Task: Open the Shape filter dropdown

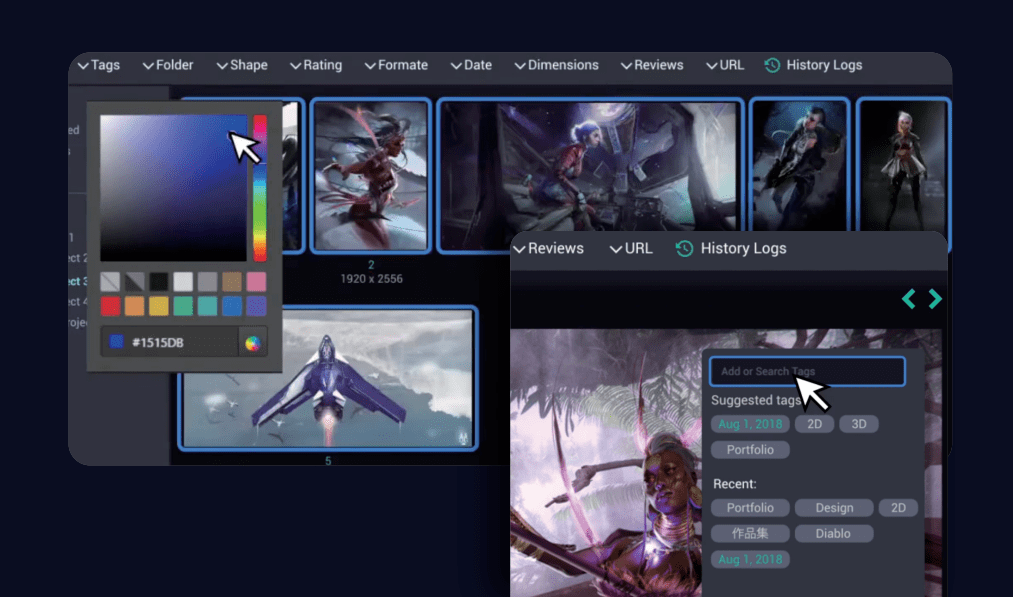Action: 242,65
